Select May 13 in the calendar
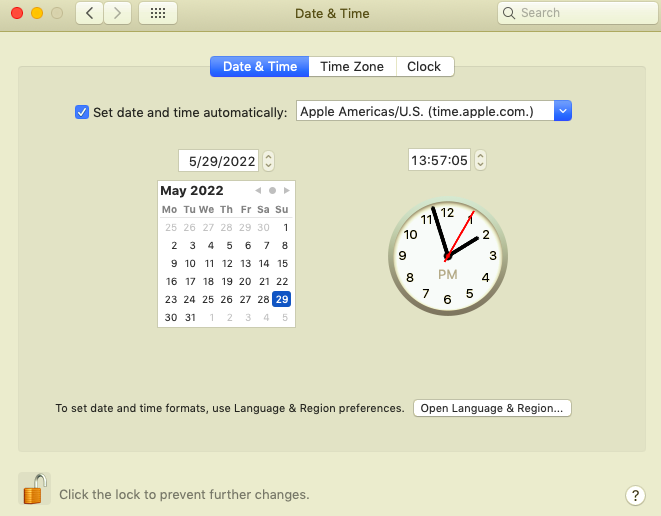The image size is (661, 516). (x=245, y=263)
